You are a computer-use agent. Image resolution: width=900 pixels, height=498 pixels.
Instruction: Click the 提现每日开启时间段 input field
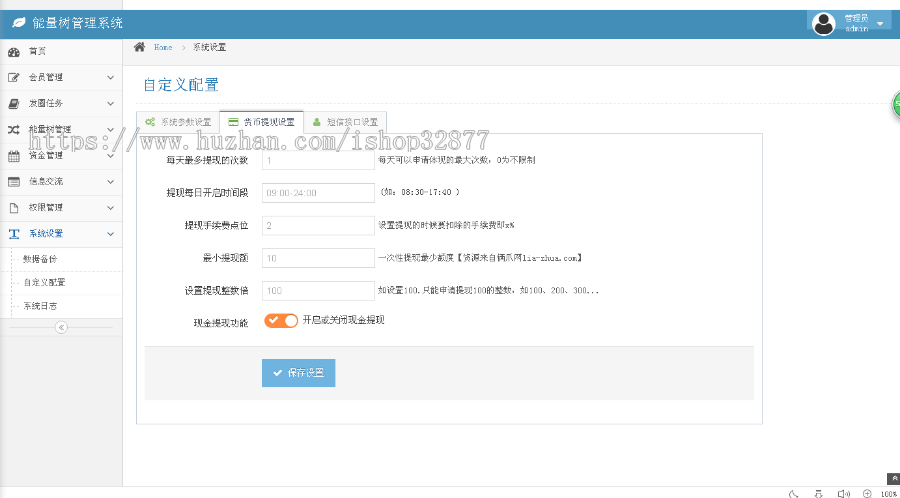pyautogui.click(x=319, y=193)
